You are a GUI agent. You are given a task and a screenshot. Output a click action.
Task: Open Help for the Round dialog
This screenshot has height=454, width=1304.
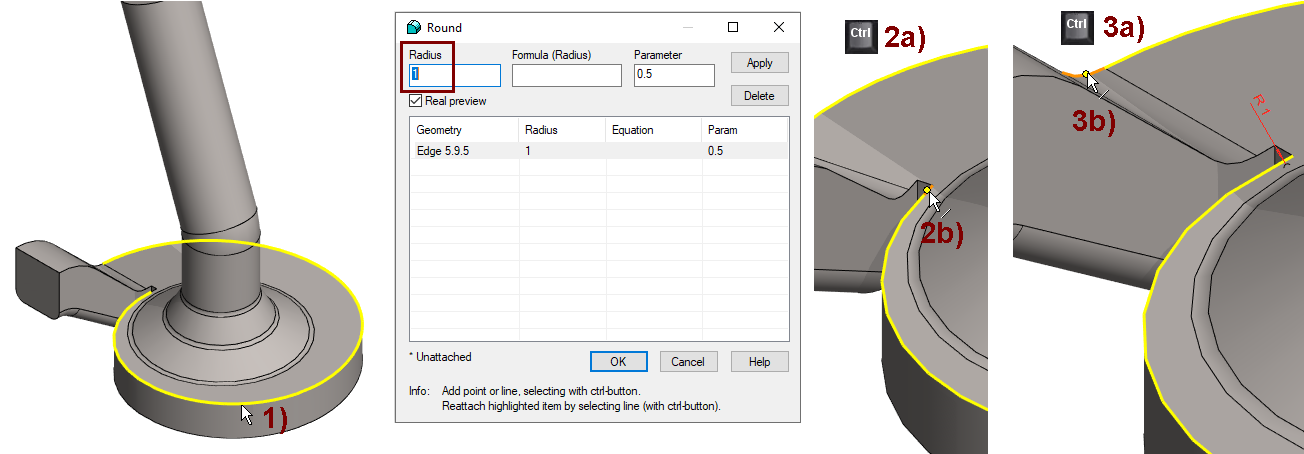(x=760, y=362)
